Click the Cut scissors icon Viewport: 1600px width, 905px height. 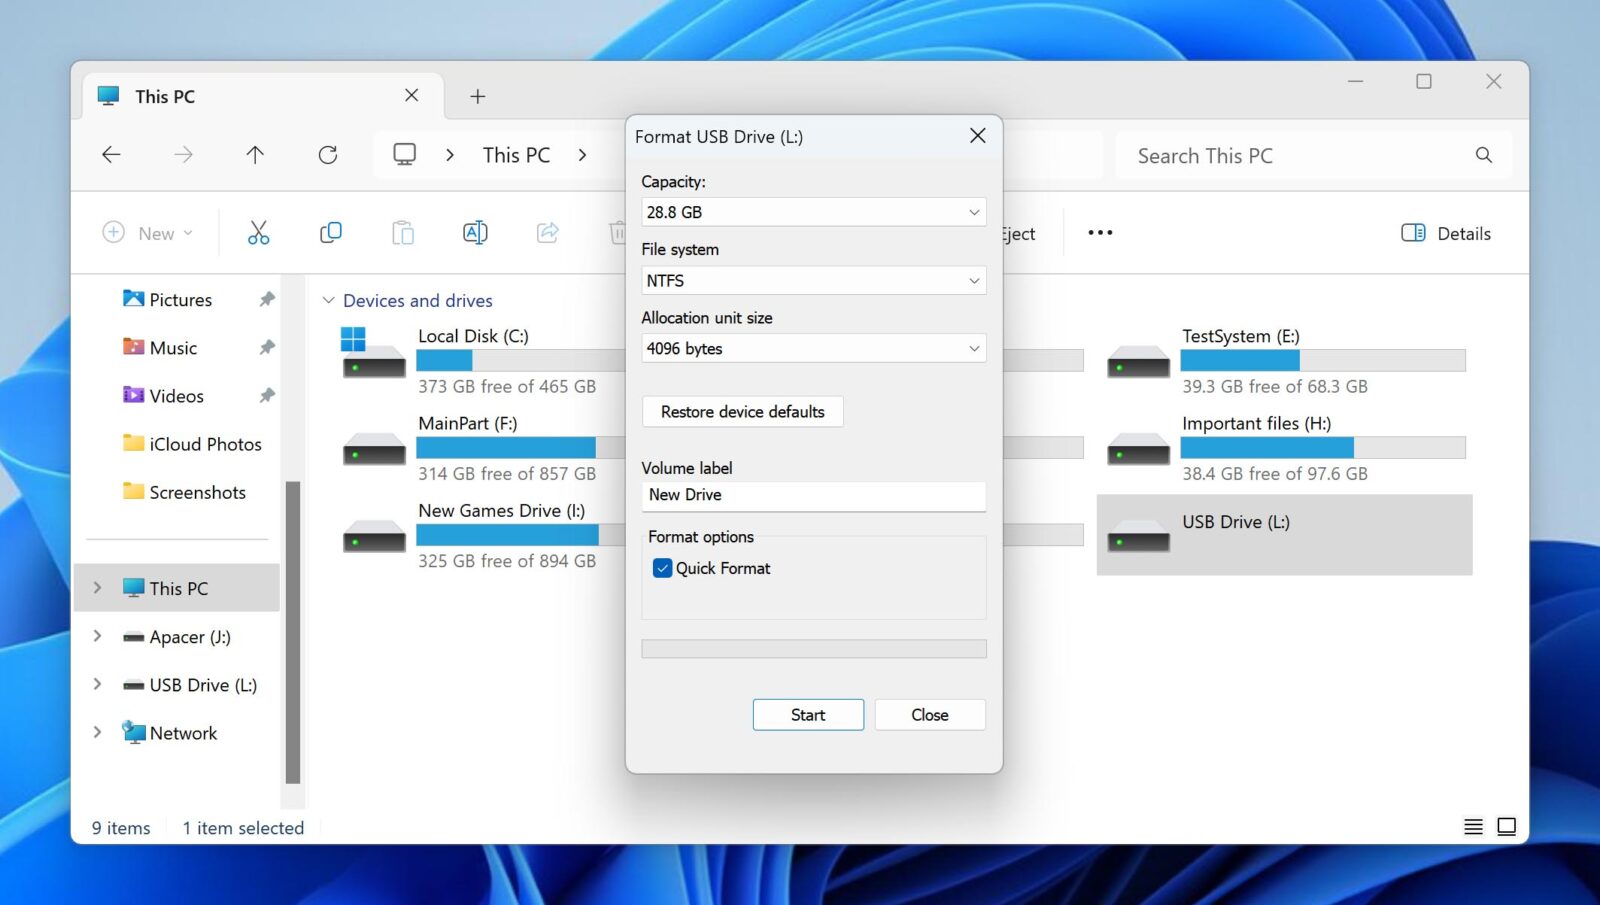[x=258, y=233]
